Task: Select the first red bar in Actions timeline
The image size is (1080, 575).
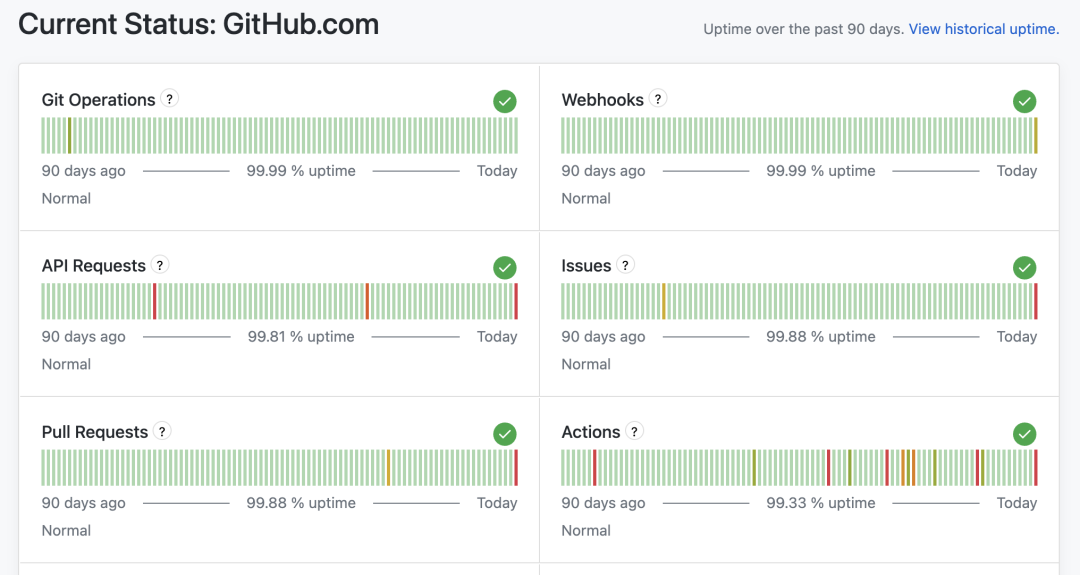Action: tap(594, 468)
